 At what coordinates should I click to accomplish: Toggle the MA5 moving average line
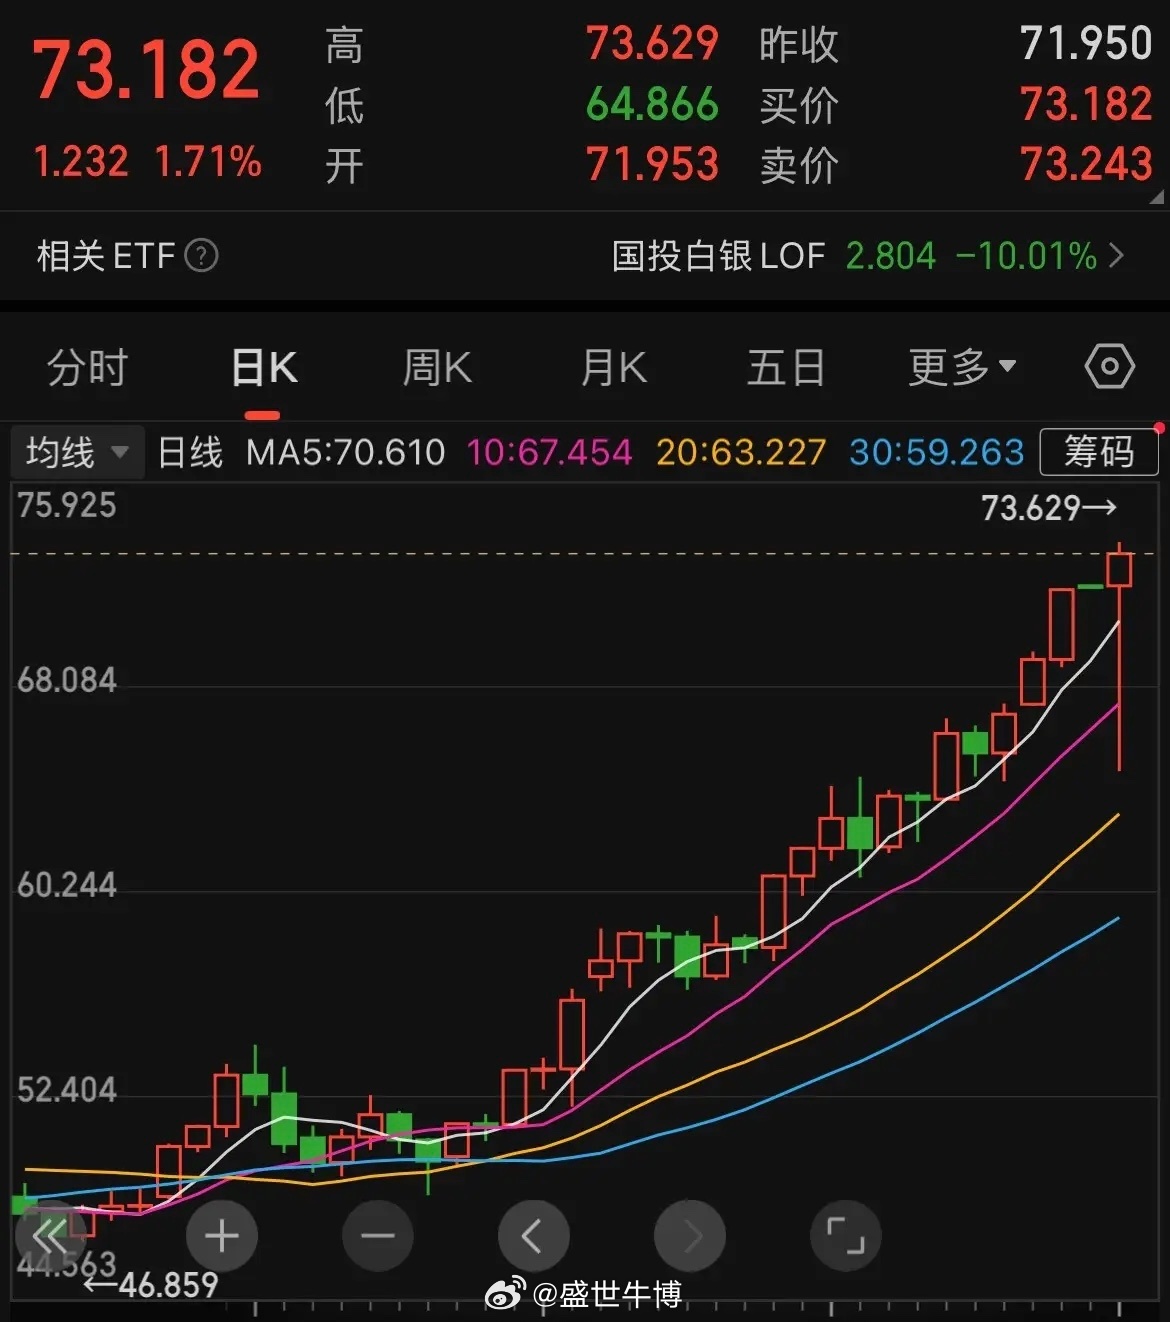[x=344, y=452]
